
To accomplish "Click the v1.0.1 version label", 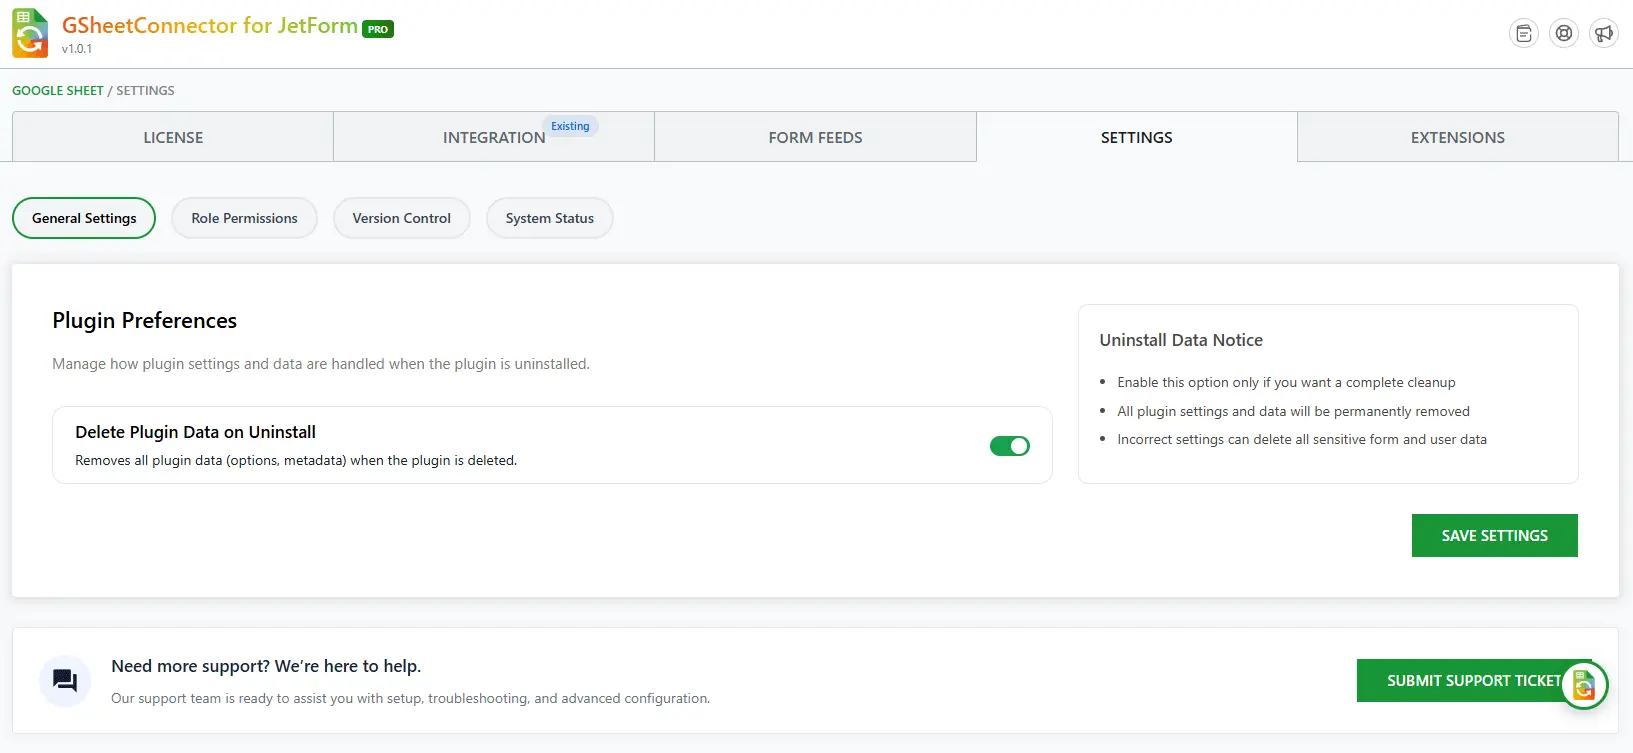I will click(77, 49).
